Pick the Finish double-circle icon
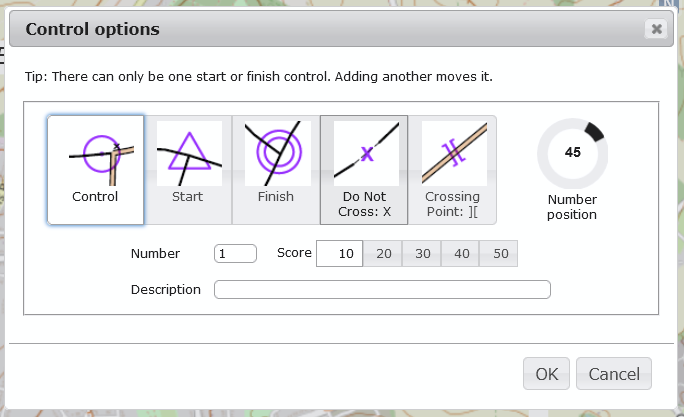The image size is (684, 417). click(x=278, y=154)
